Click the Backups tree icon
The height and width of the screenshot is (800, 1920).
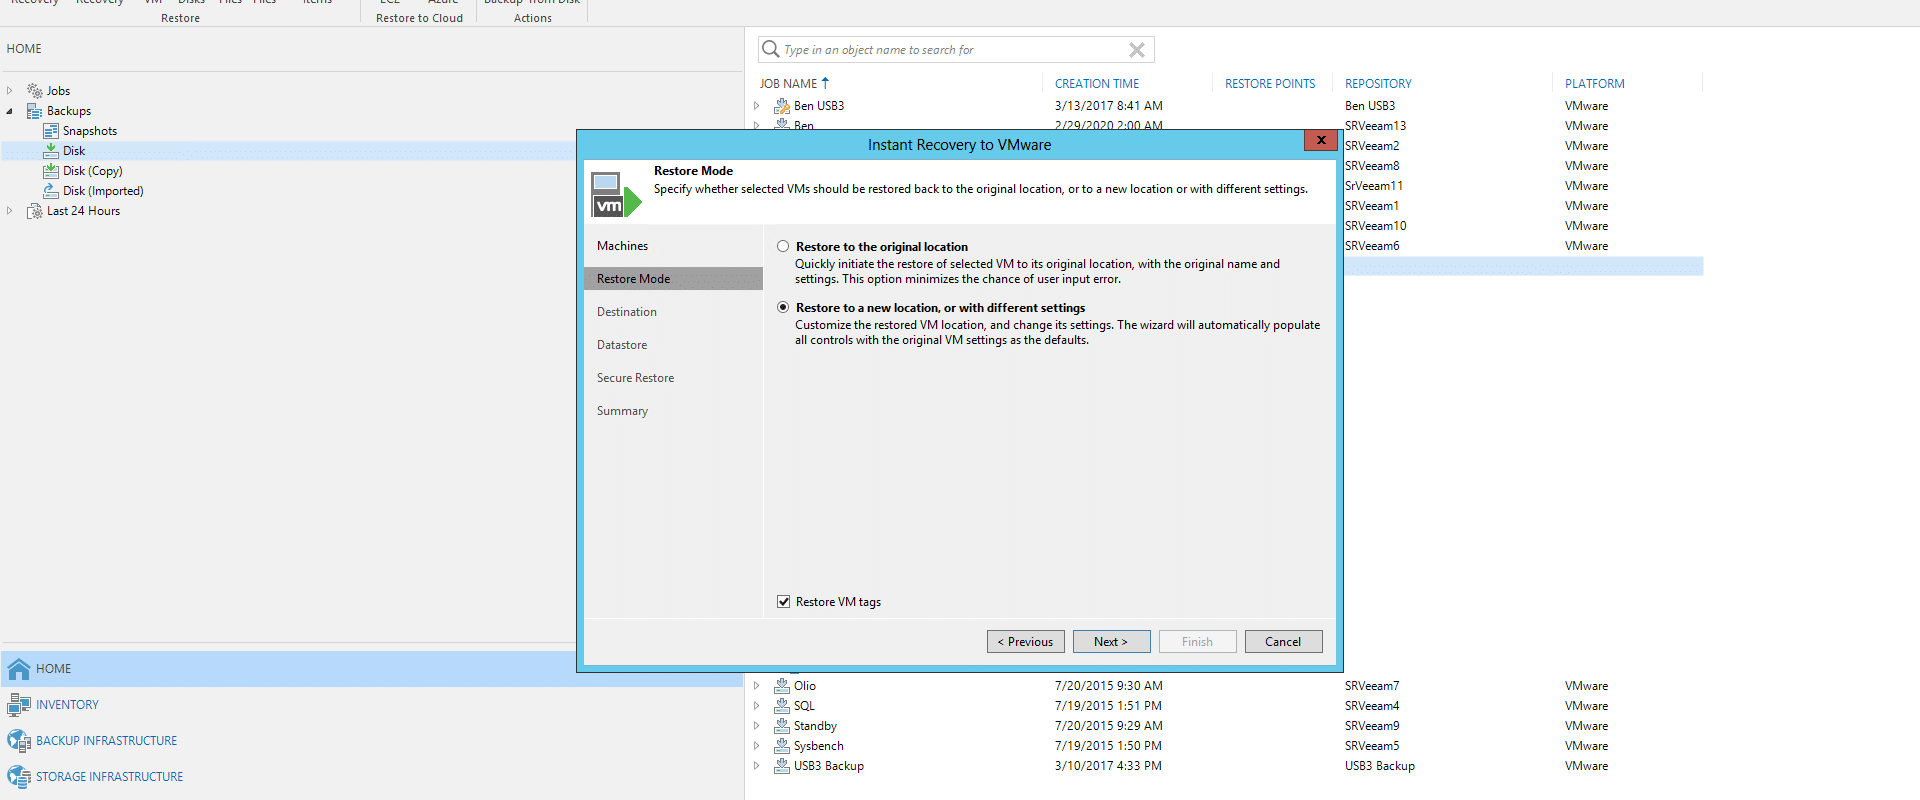(35, 111)
